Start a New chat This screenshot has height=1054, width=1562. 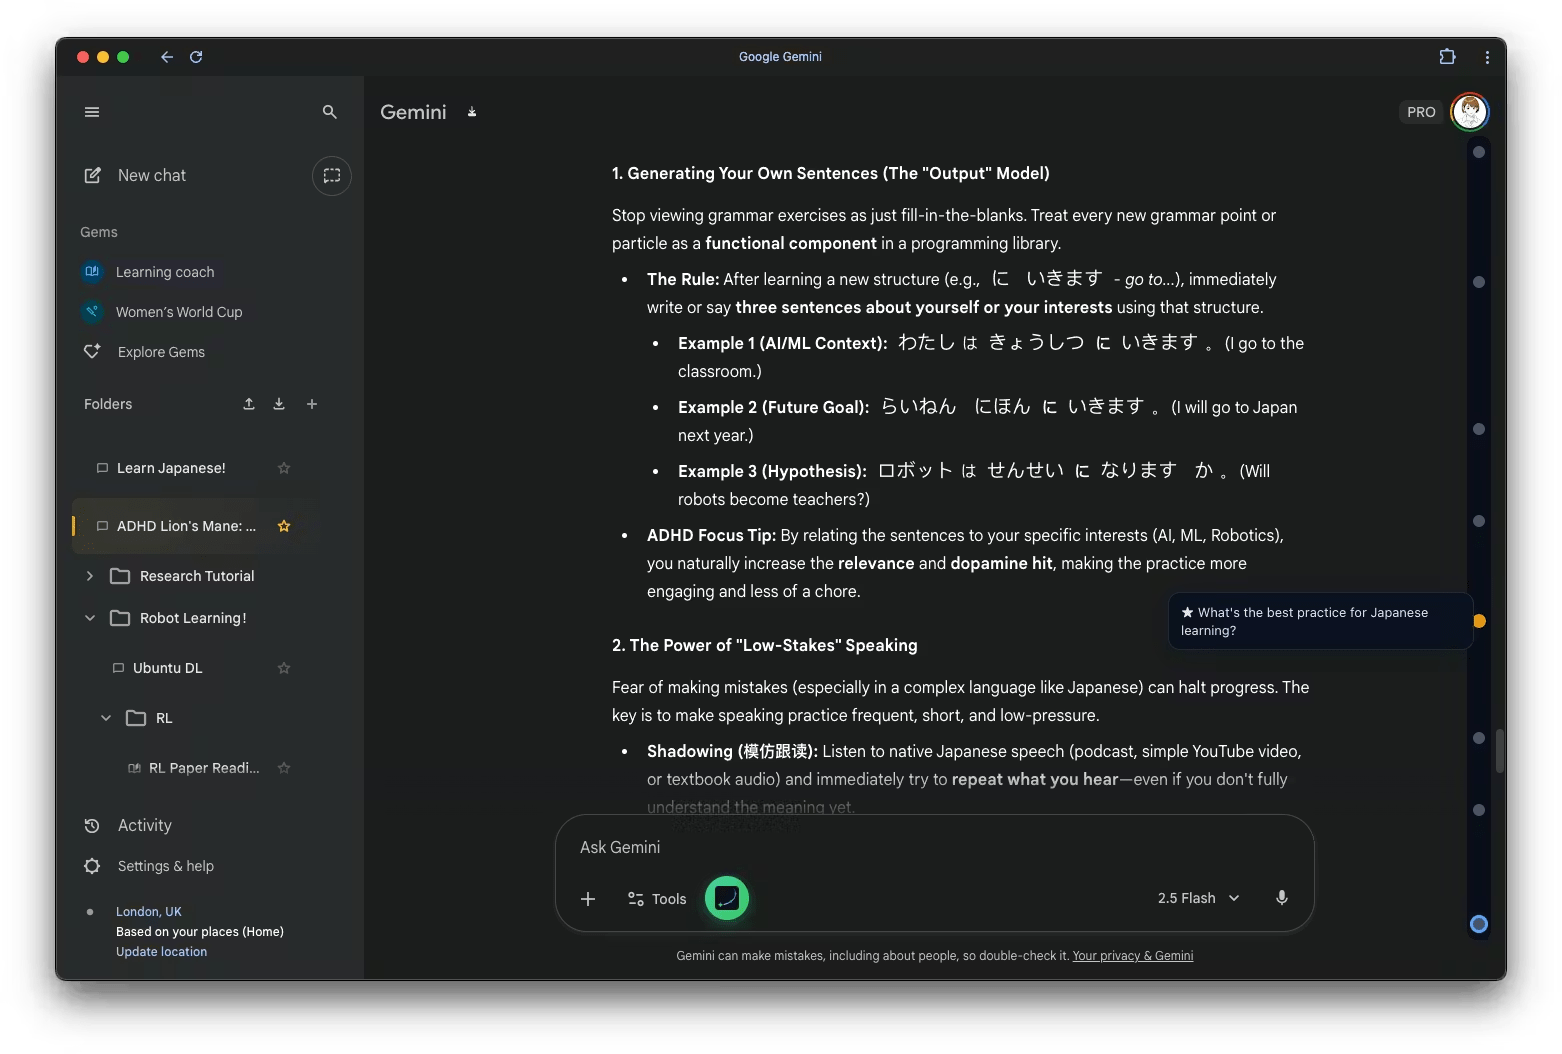[151, 176]
